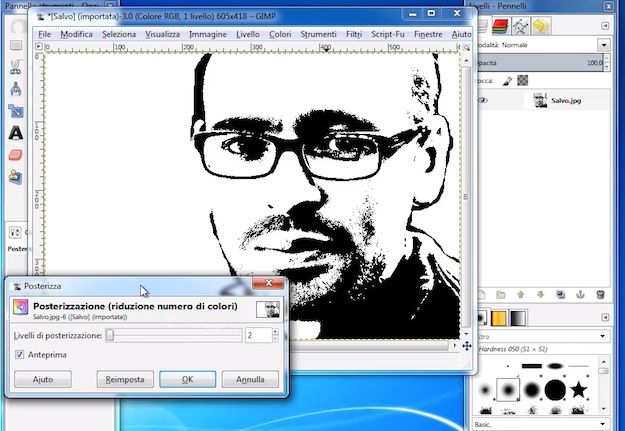Select the large solid round brush
625x431 pixels.
555,390
